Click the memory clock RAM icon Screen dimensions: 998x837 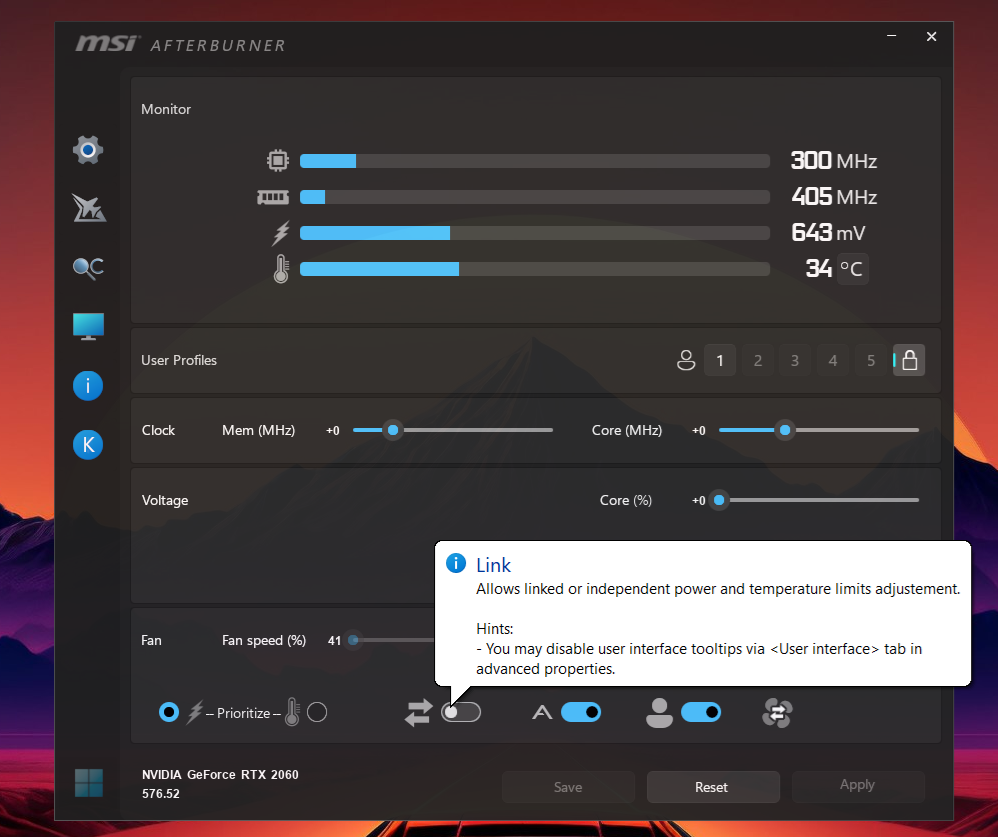coord(273,197)
